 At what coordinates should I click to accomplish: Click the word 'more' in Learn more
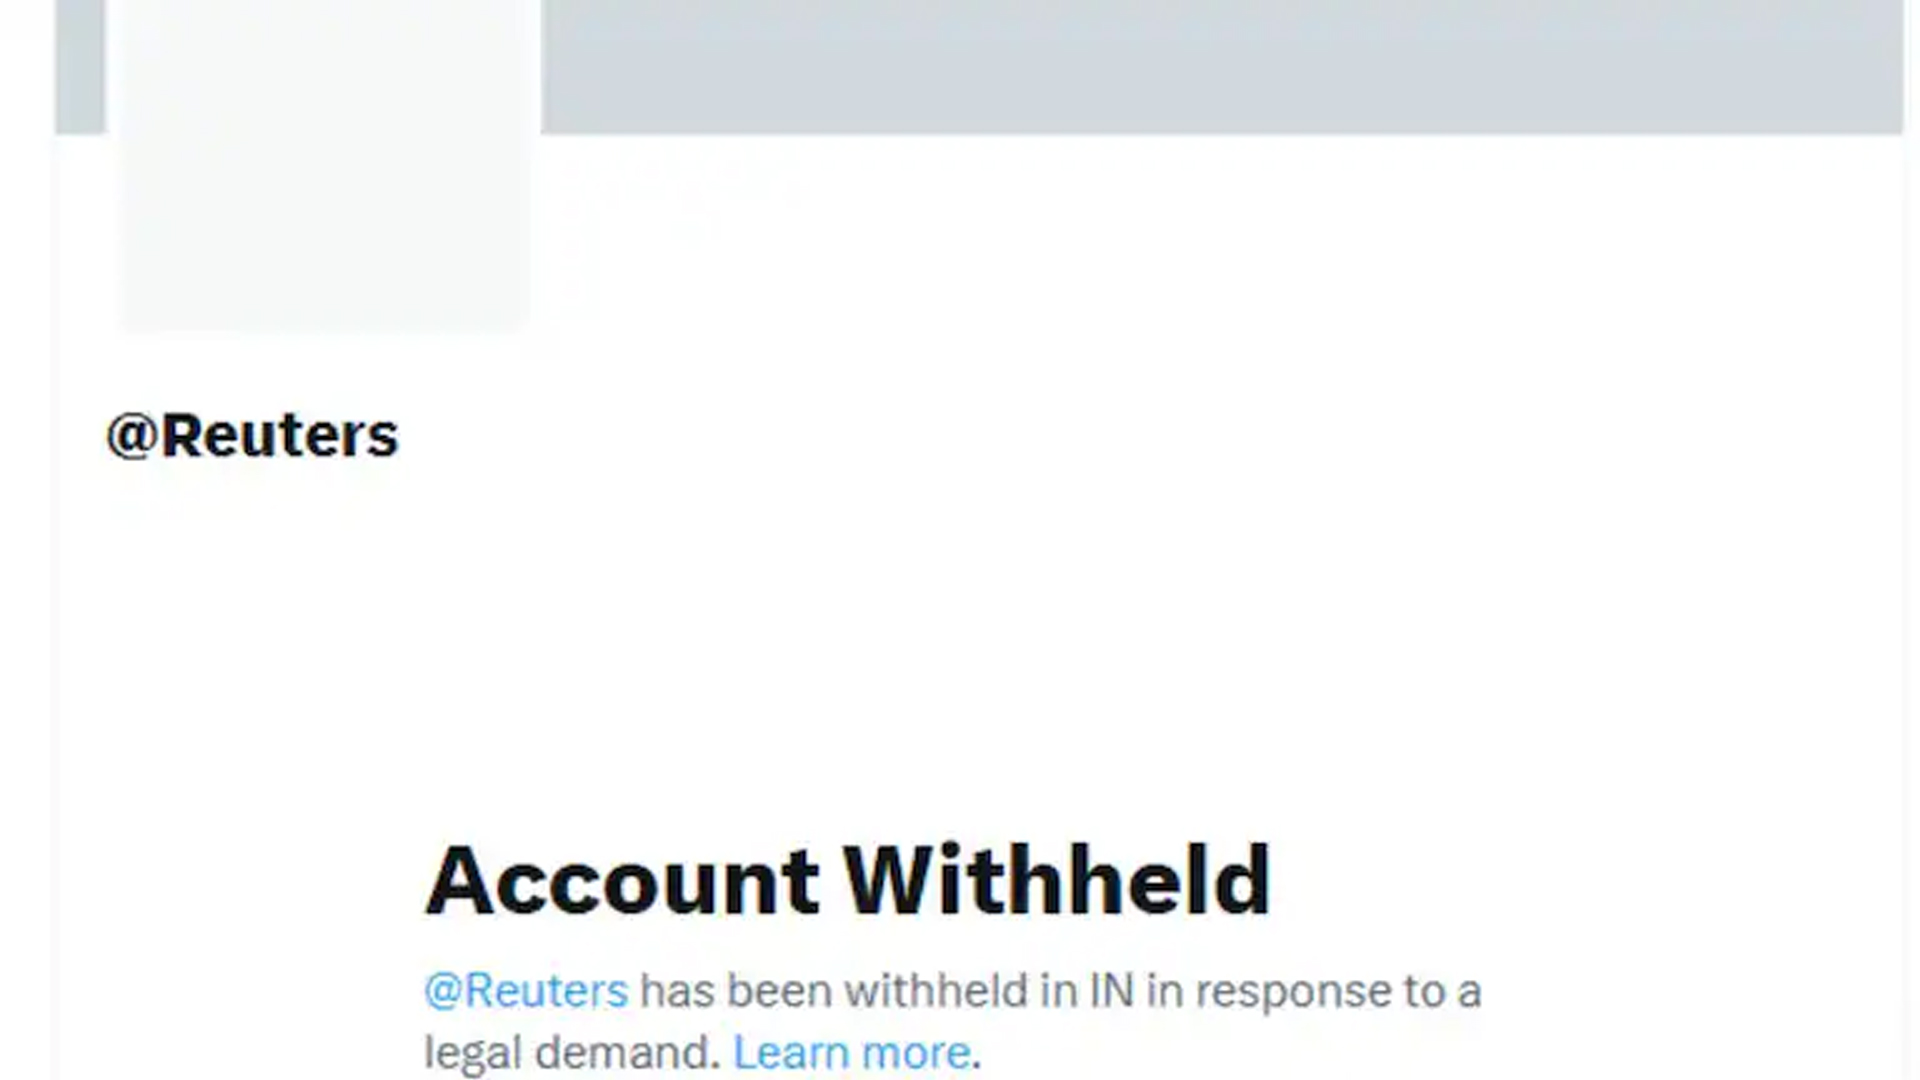point(916,1053)
